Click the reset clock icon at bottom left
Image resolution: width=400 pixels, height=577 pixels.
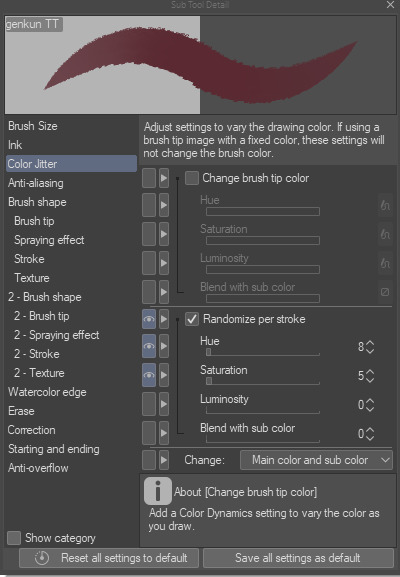click(42, 558)
